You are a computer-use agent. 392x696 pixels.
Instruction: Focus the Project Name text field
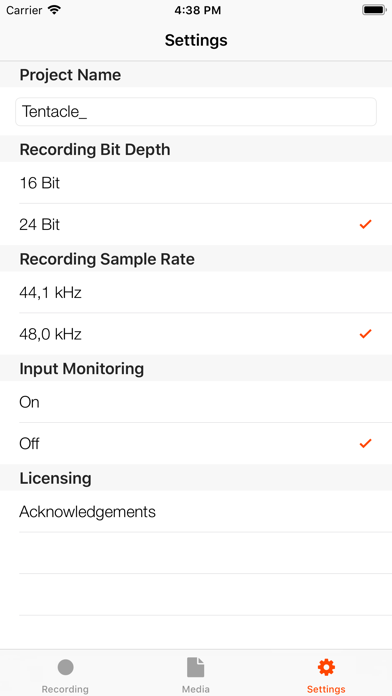(196, 112)
